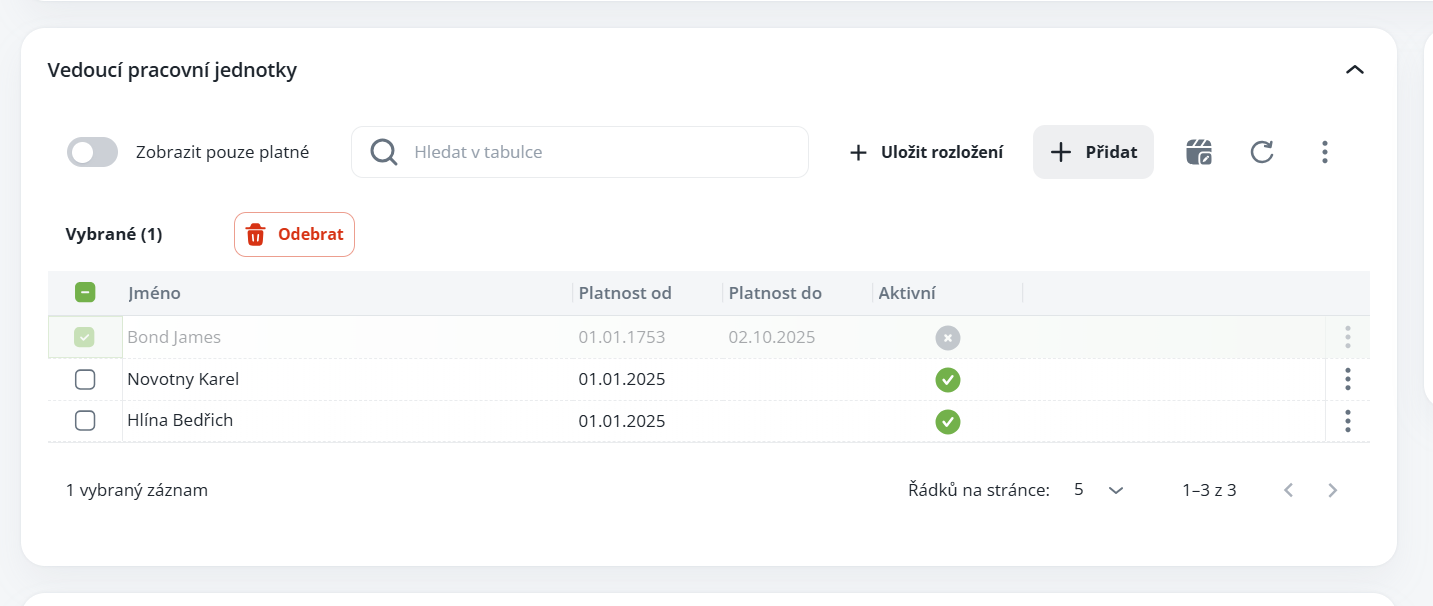Click the 'Odebrat' remove button
Screen dimensions: 1433x606
pyautogui.click(x=294, y=235)
